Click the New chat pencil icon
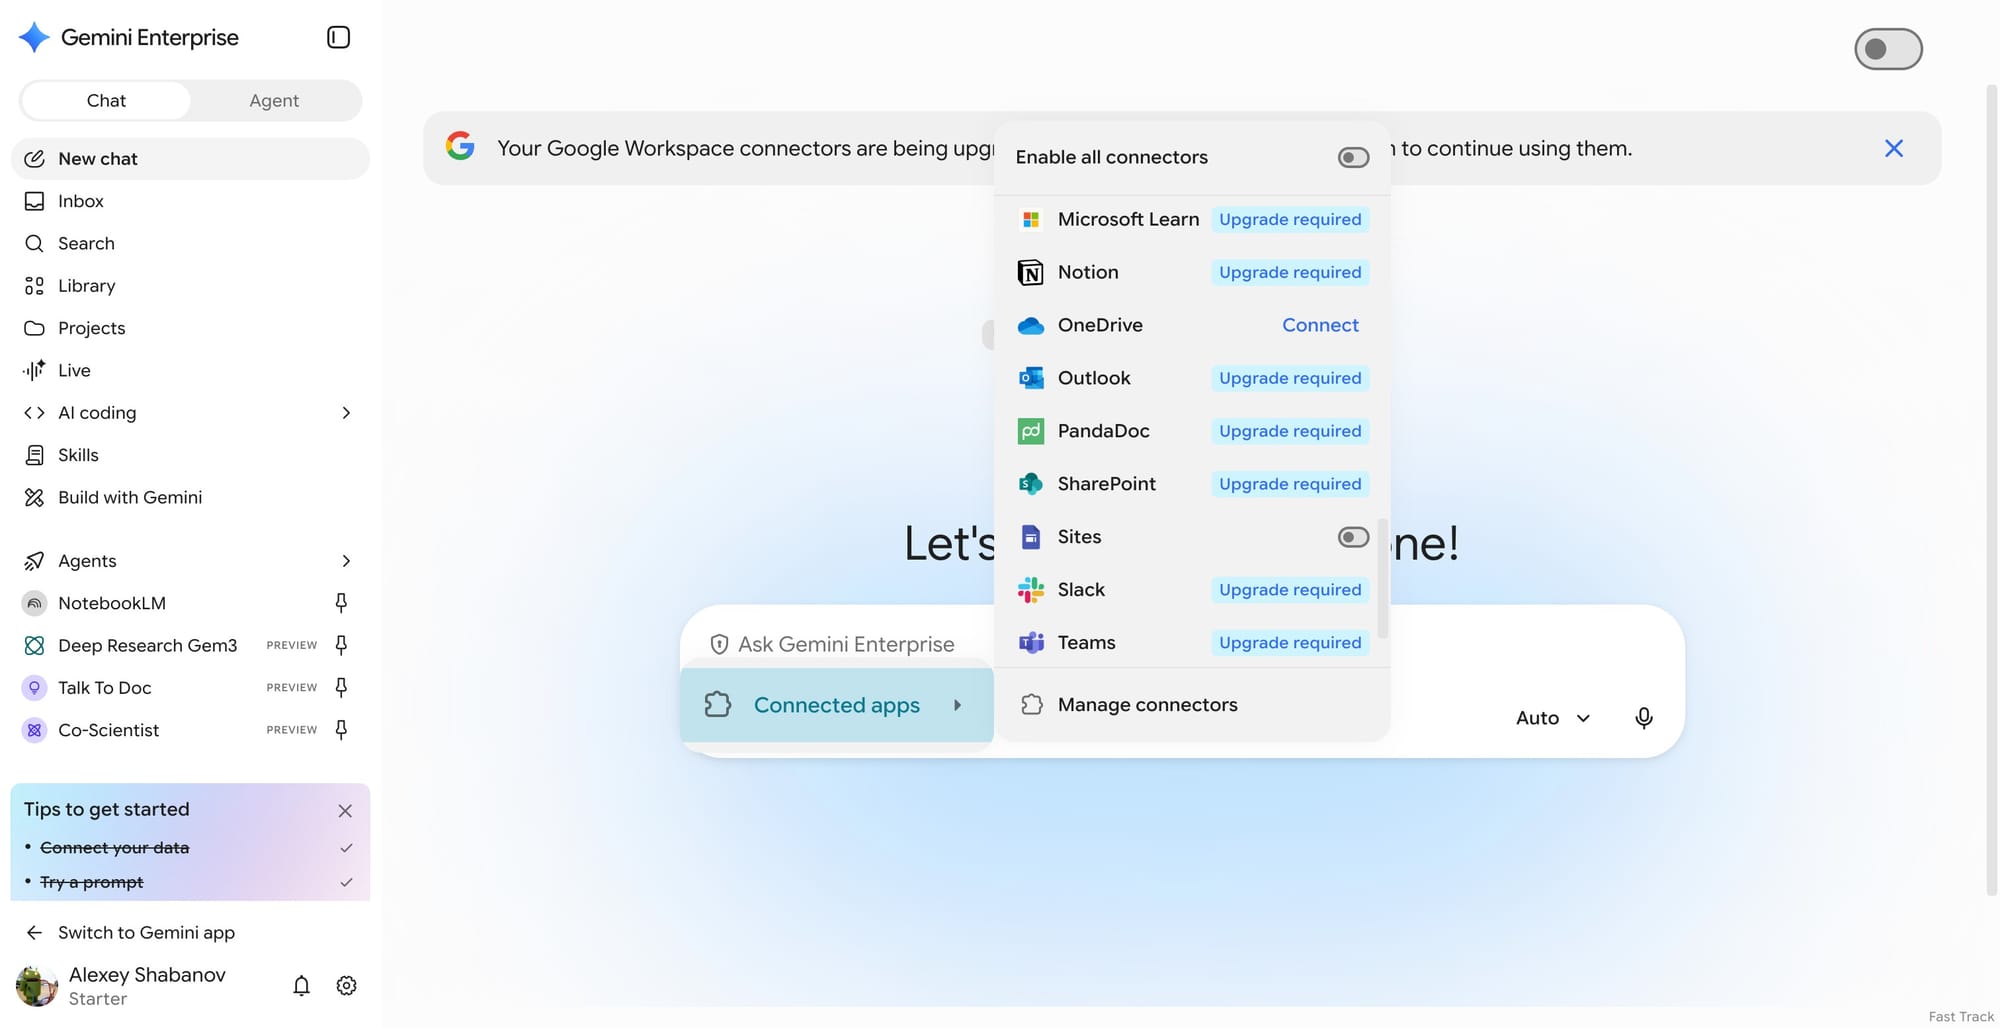 click(x=34, y=159)
